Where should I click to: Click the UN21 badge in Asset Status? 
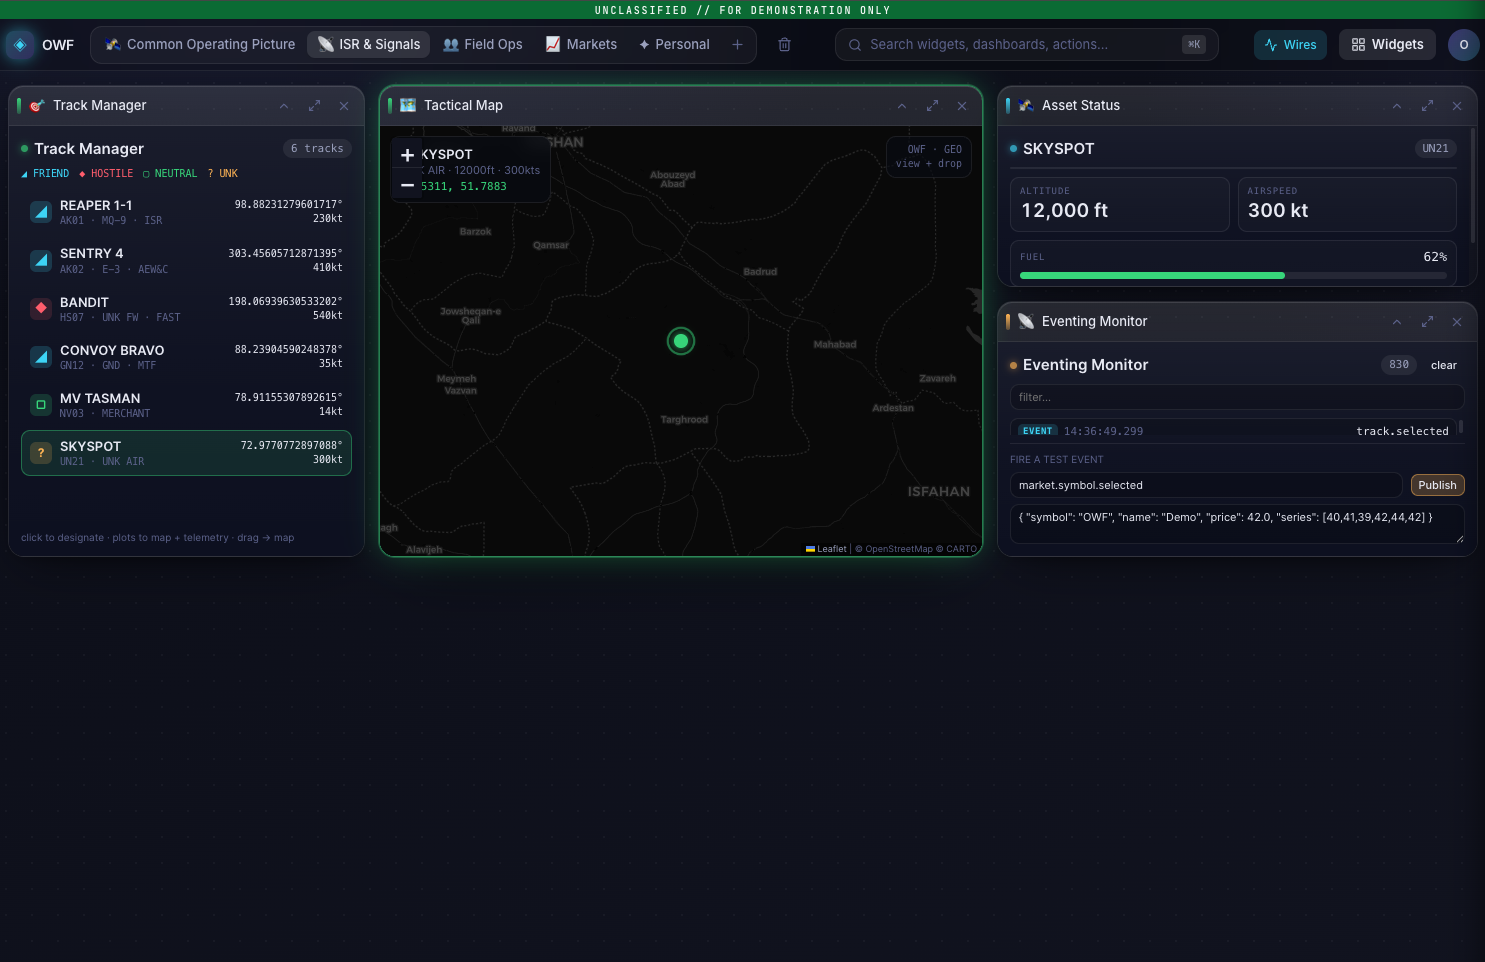(x=1435, y=148)
